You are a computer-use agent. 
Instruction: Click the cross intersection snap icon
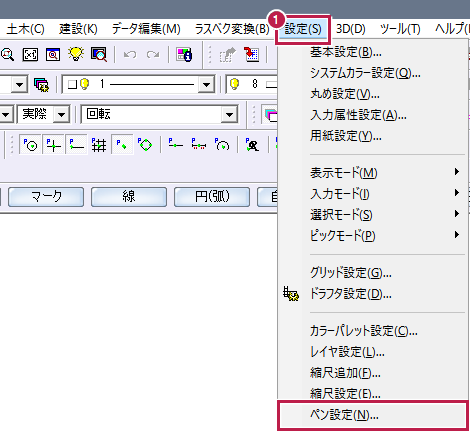coord(53,145)
